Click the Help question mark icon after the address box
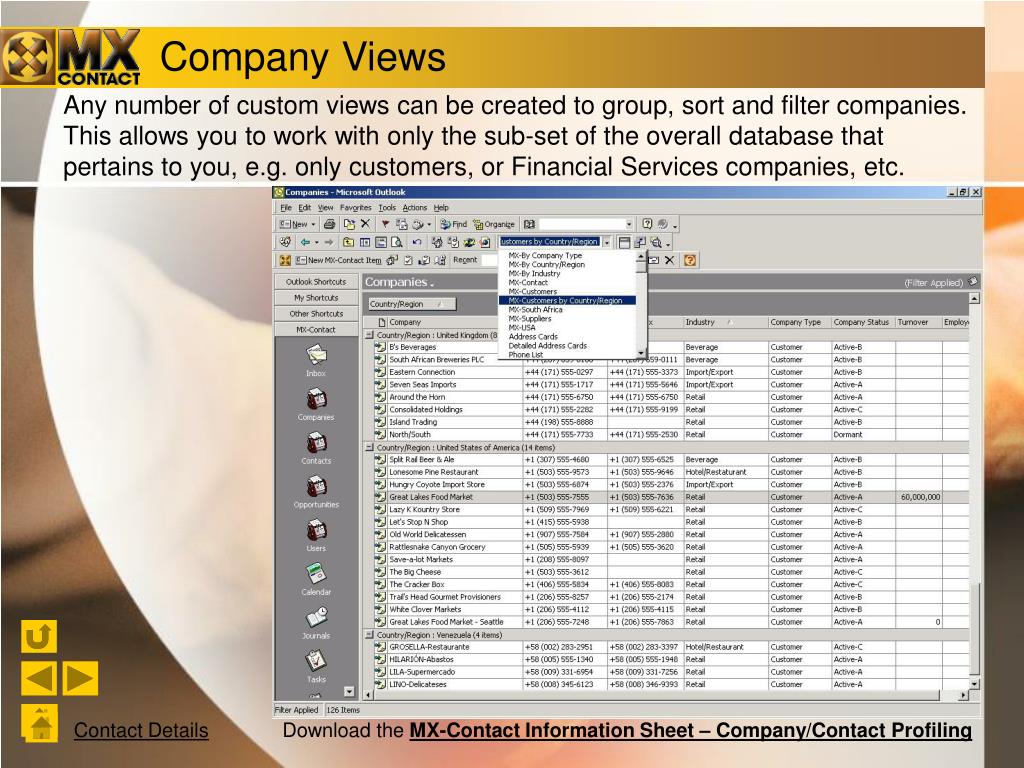This screenshot has height=768, width=1024. 647,224
